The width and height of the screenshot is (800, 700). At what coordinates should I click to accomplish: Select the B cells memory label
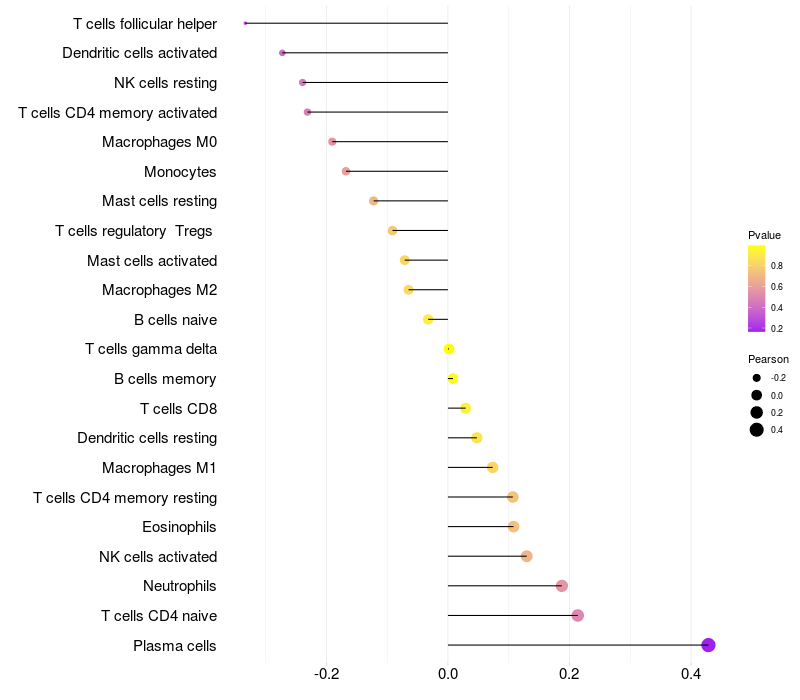pos(165,379)
